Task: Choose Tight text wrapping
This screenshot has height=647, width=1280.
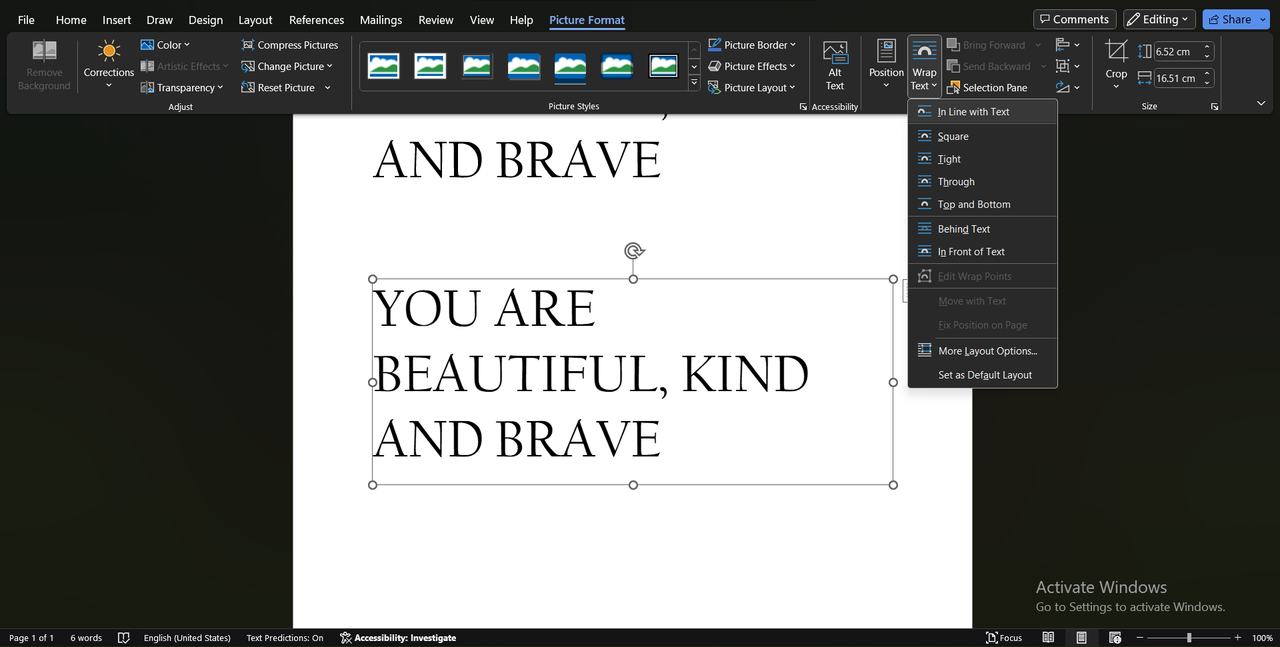Action: click(983, 159)
